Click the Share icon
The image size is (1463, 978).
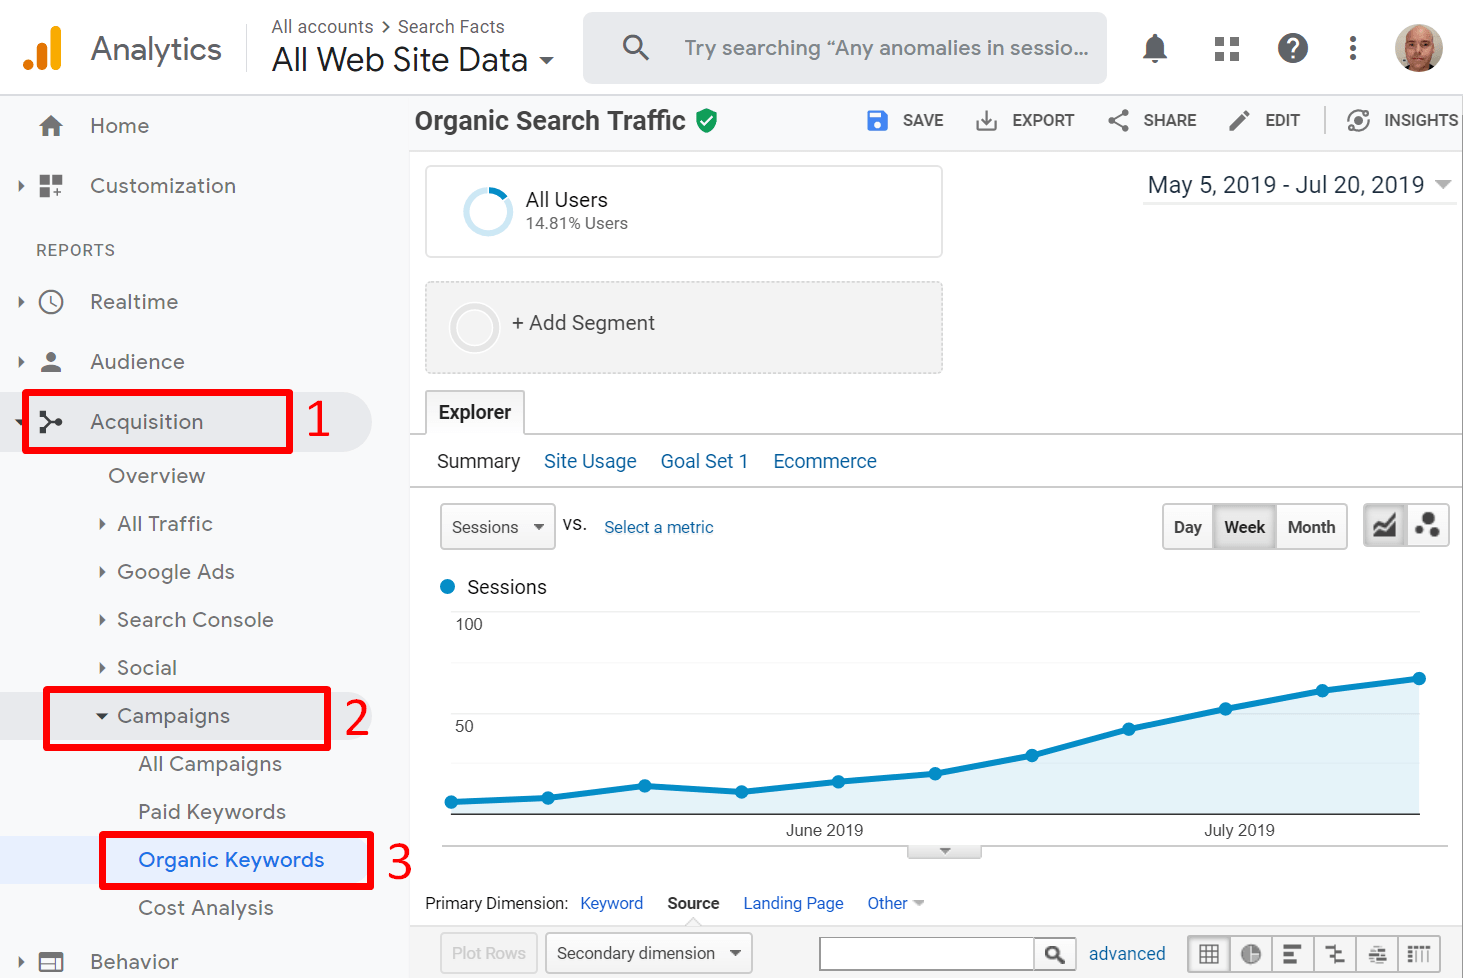point(1118,121)
